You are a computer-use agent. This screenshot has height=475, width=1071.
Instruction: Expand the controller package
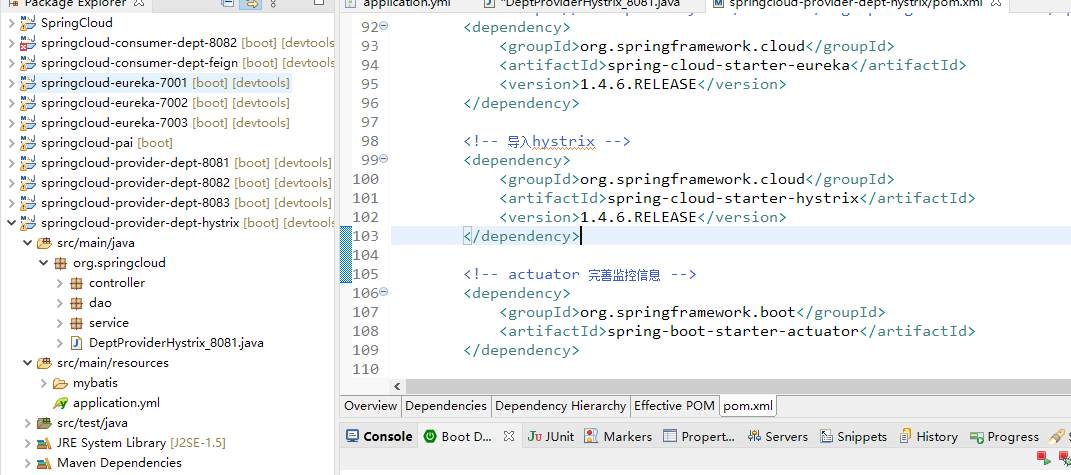[x=60, y=283]
